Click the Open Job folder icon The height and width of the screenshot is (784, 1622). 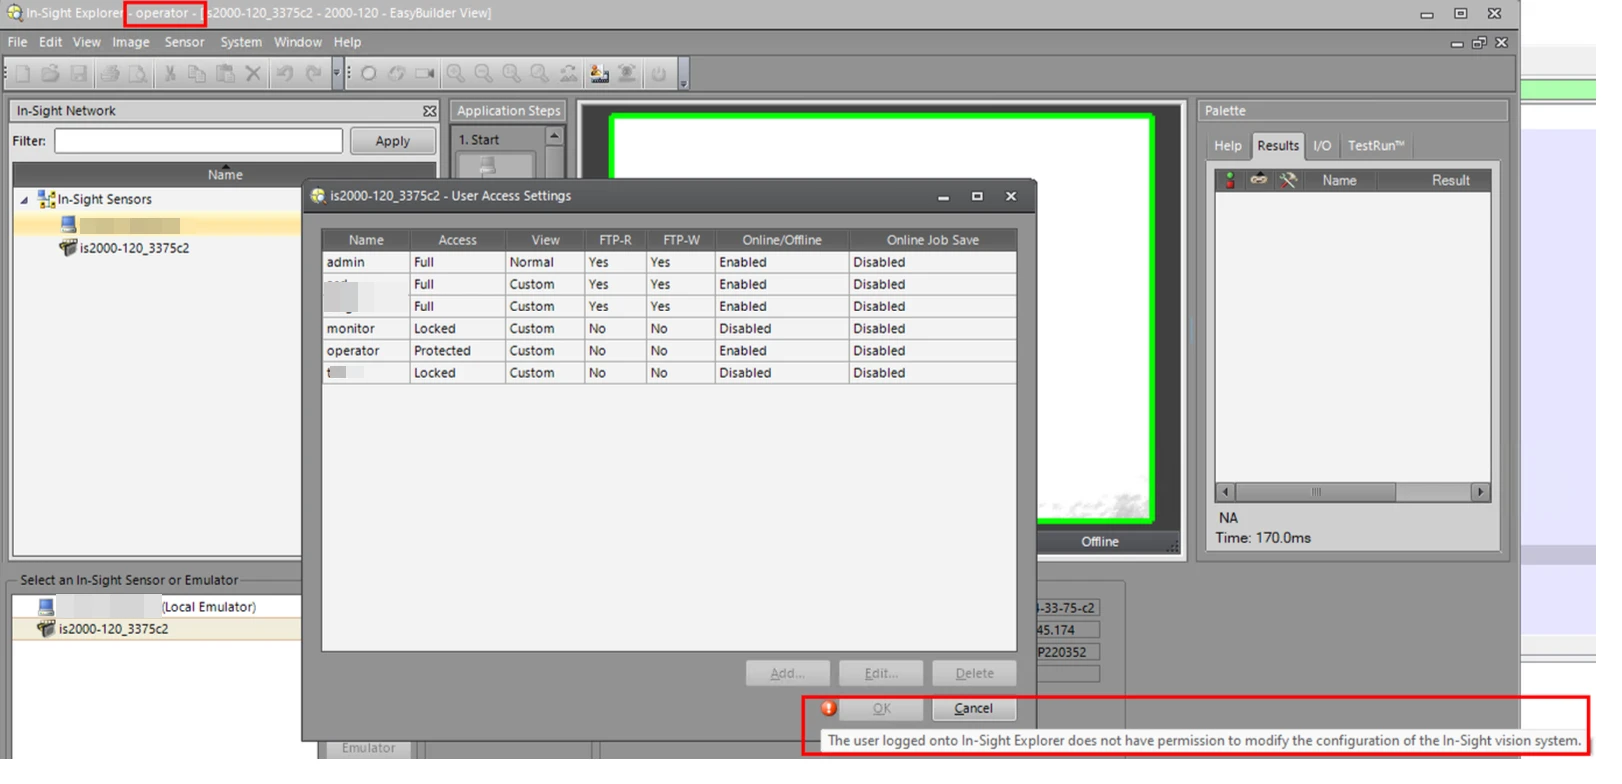point(50,74)
